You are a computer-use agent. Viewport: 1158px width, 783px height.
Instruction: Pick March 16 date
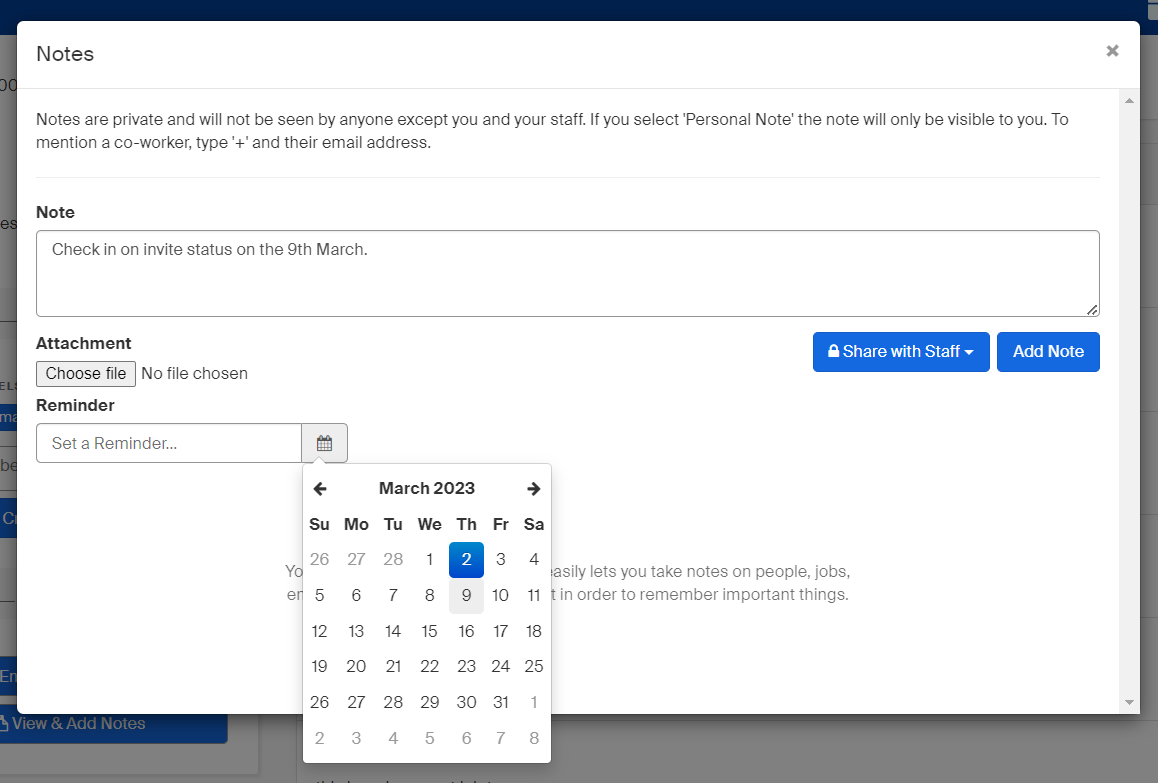click(x=466, y=632)
